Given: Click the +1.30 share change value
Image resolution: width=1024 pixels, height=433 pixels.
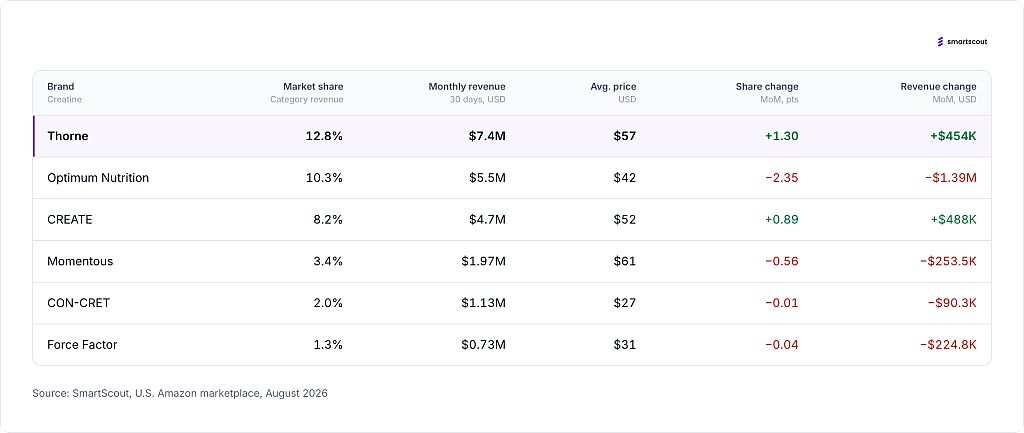Looking at the screenshot, I should click(782, 136).
